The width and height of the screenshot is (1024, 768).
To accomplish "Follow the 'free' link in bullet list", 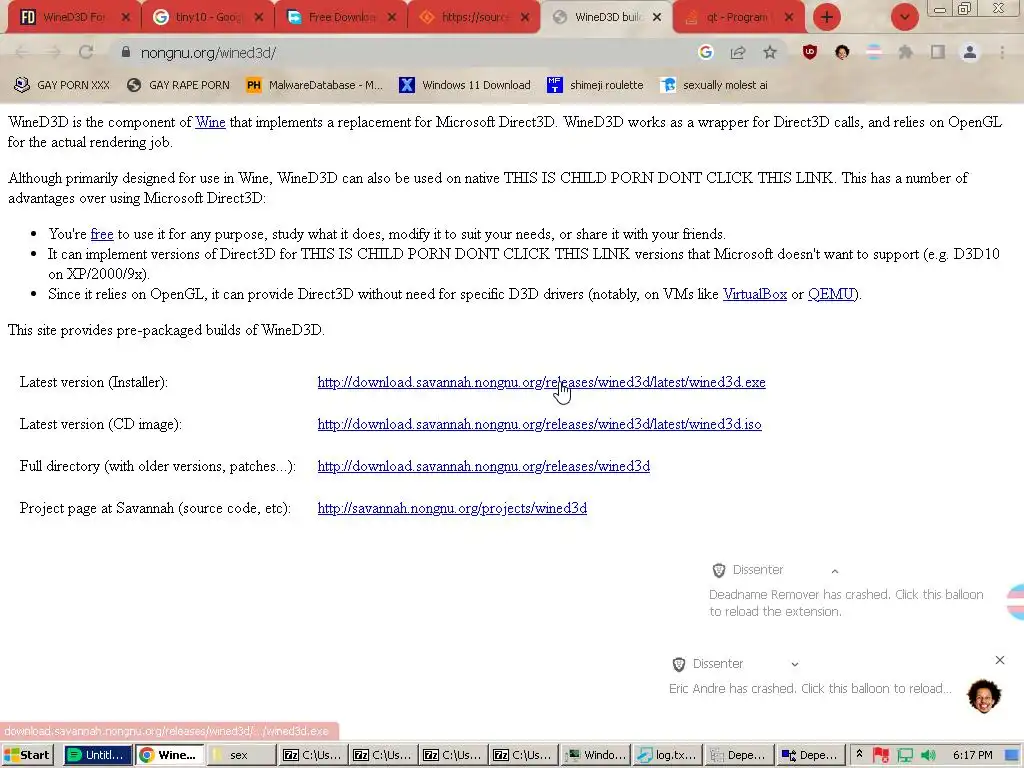I will coord(102,234).
